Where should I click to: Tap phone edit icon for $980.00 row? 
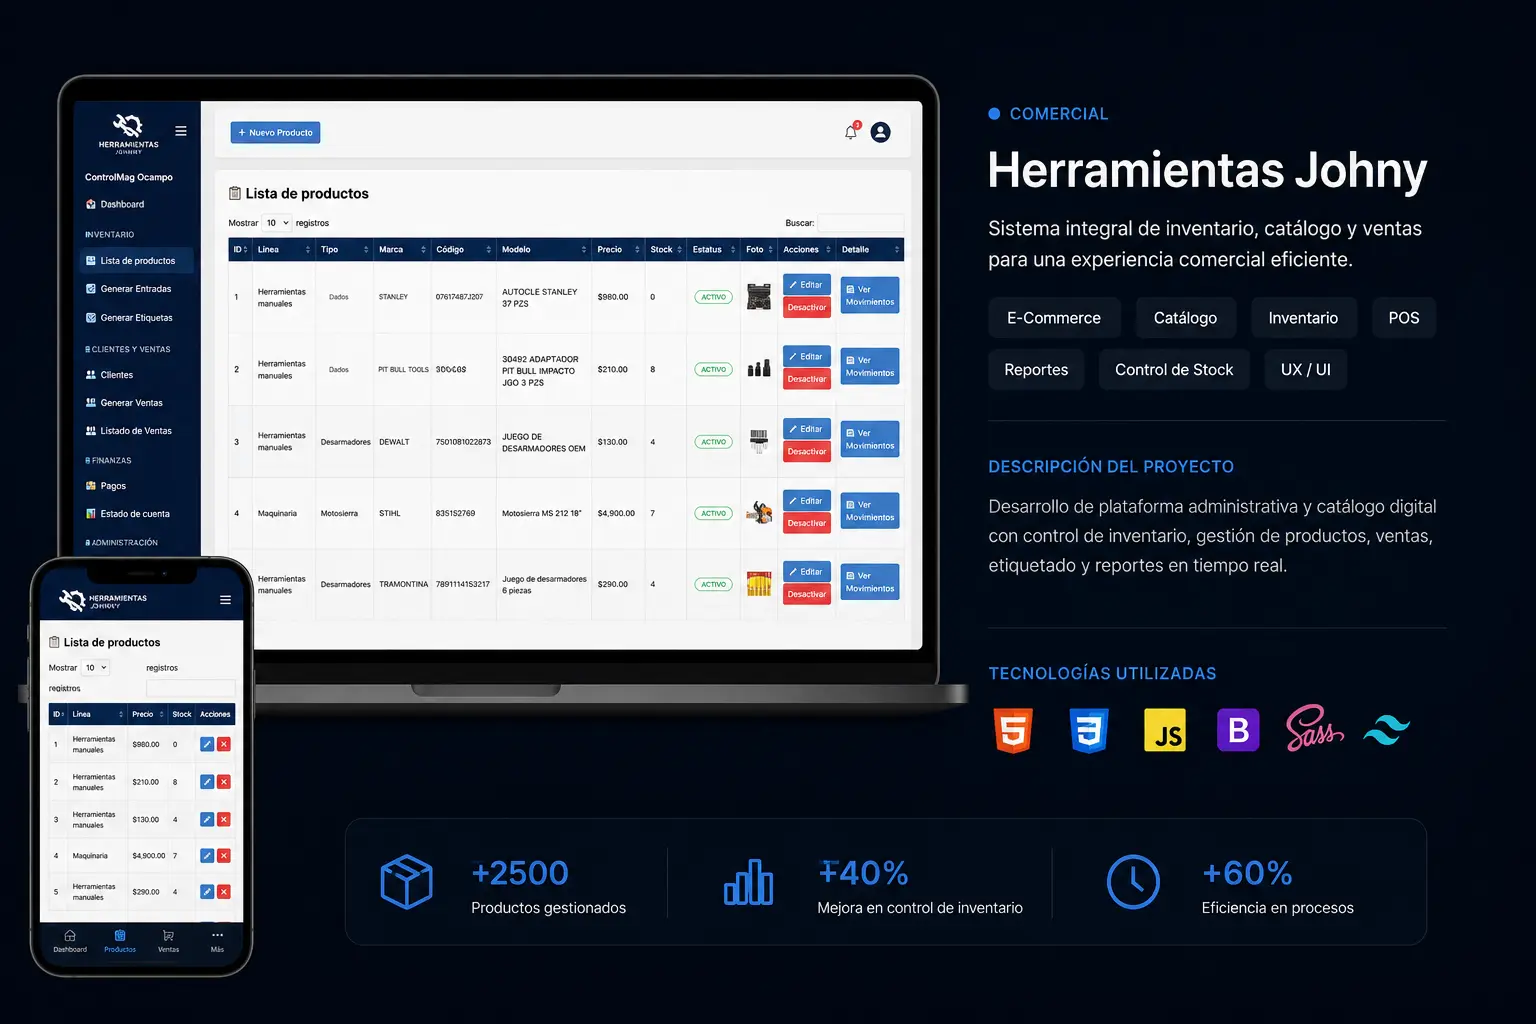pyautogui.click(x=207, y=744)
